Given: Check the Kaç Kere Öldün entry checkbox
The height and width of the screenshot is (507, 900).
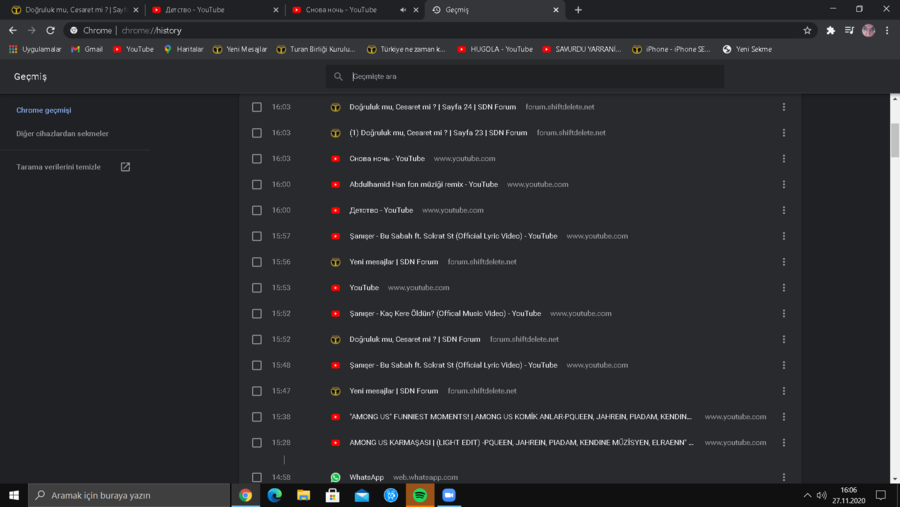Looking at the screenshot, I should pyautogui.click(x=257, y=314).
